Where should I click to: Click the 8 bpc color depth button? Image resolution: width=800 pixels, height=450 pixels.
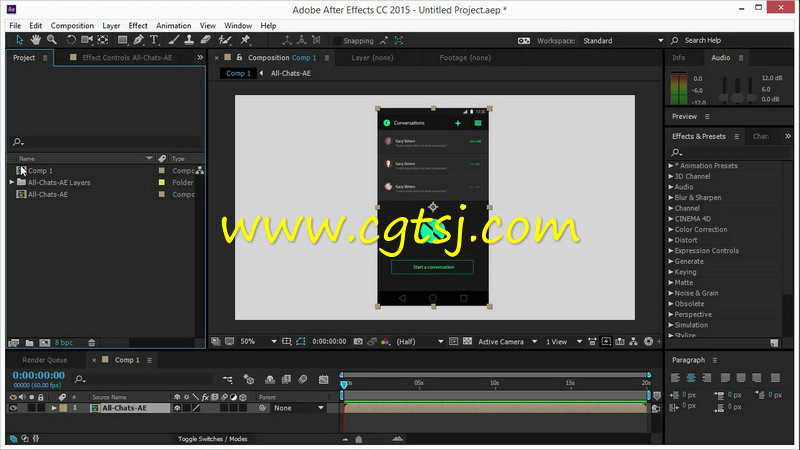tap(64, 343)
